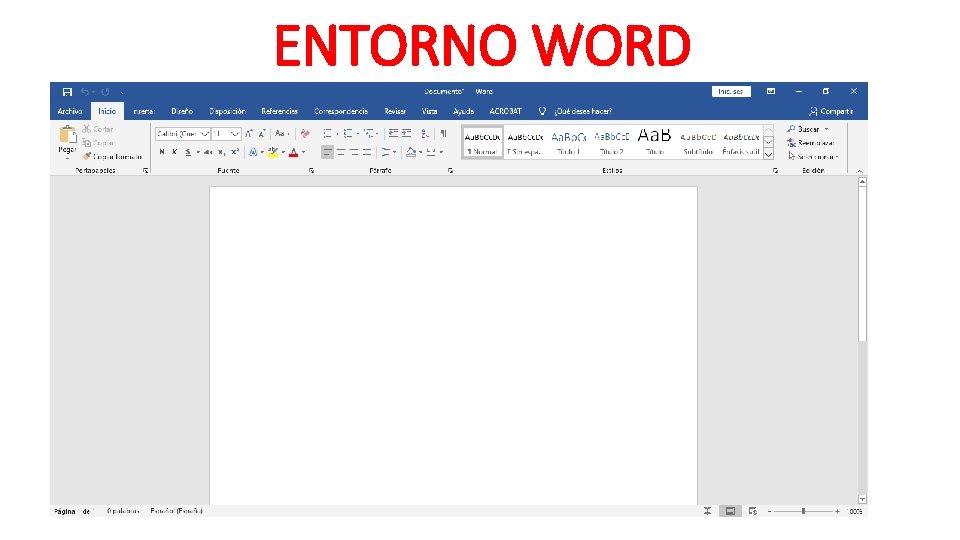The image size is (960, 540).
Task: Apply the Normal style
Action: coord(482,143)
